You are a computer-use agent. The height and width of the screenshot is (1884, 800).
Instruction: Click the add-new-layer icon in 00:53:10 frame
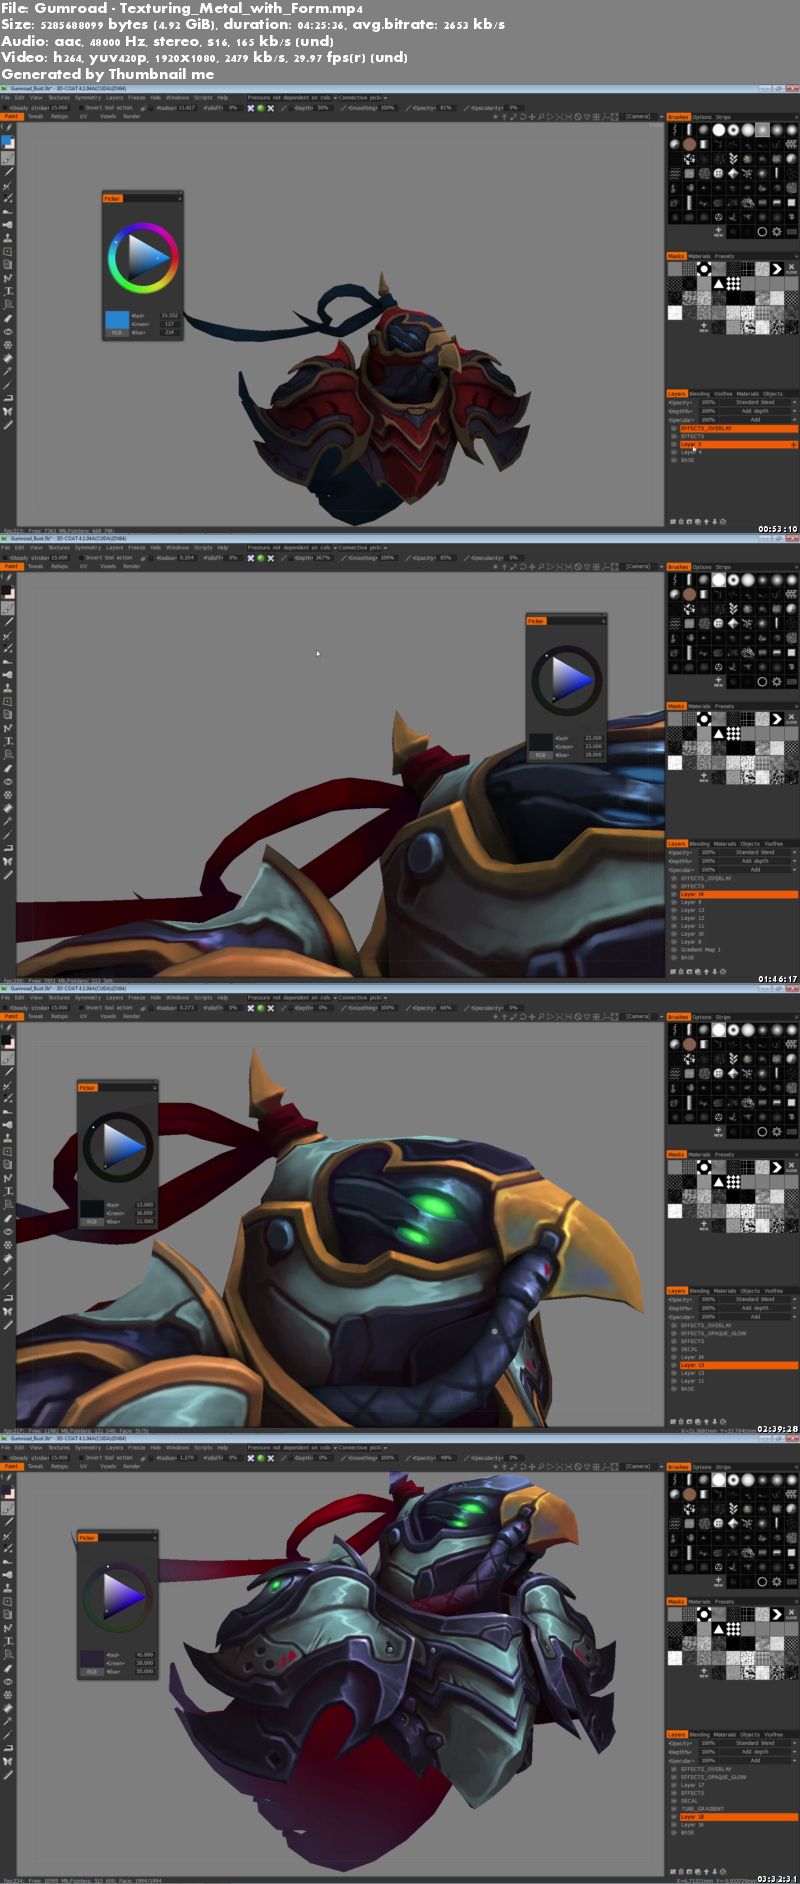click(x=673, y=522)
